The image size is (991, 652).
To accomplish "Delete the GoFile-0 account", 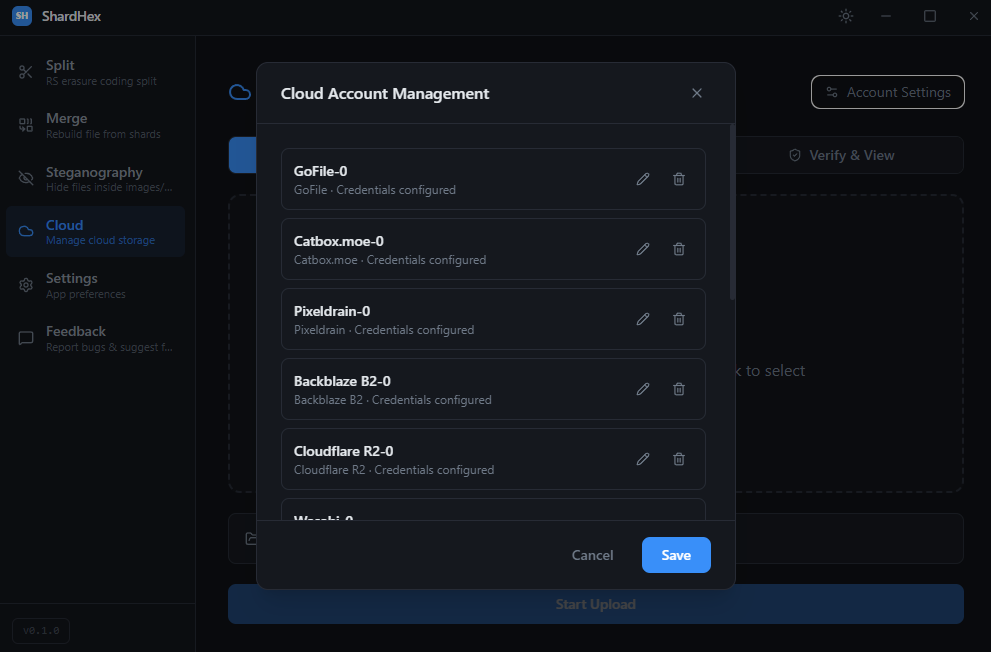I will point(679,179).
